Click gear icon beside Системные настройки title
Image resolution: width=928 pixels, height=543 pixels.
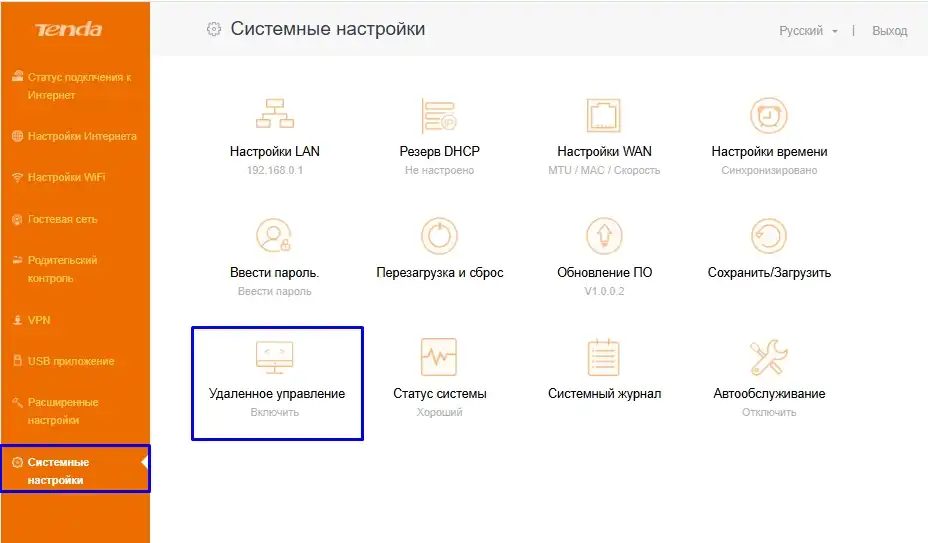(x=214, y=29)
